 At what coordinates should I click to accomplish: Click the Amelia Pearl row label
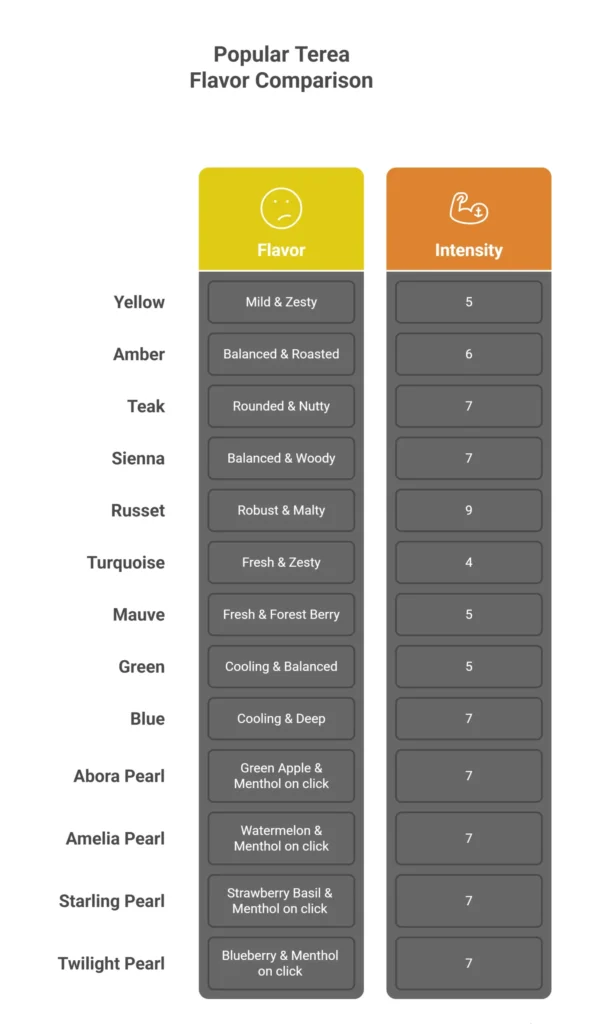pyautogui.click(x=116, y=839)
